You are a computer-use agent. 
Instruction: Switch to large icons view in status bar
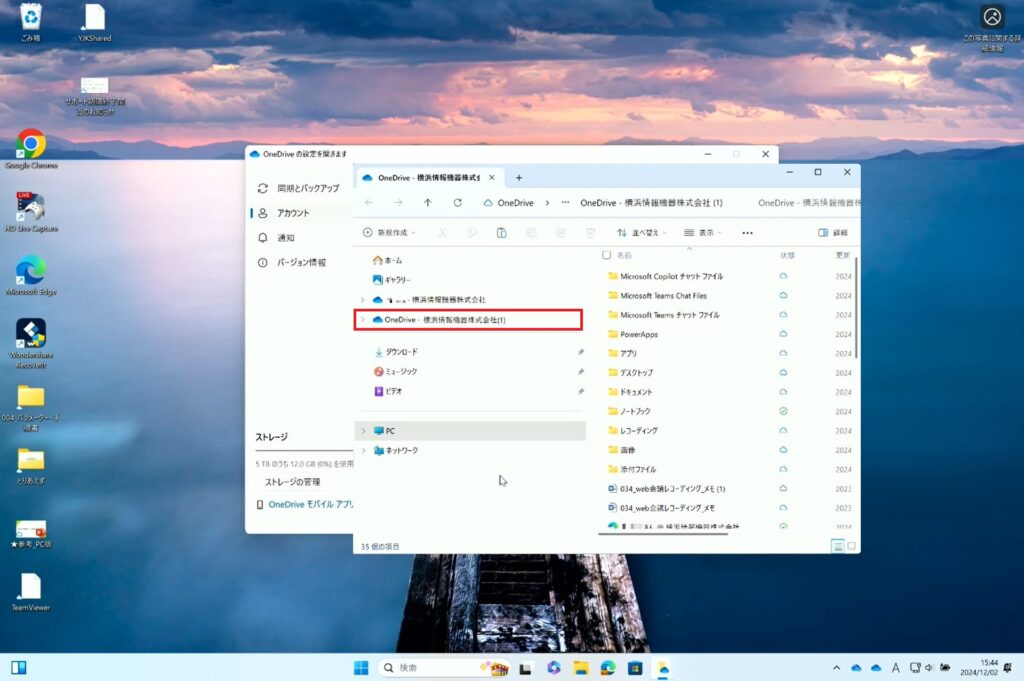pos(851,546)
